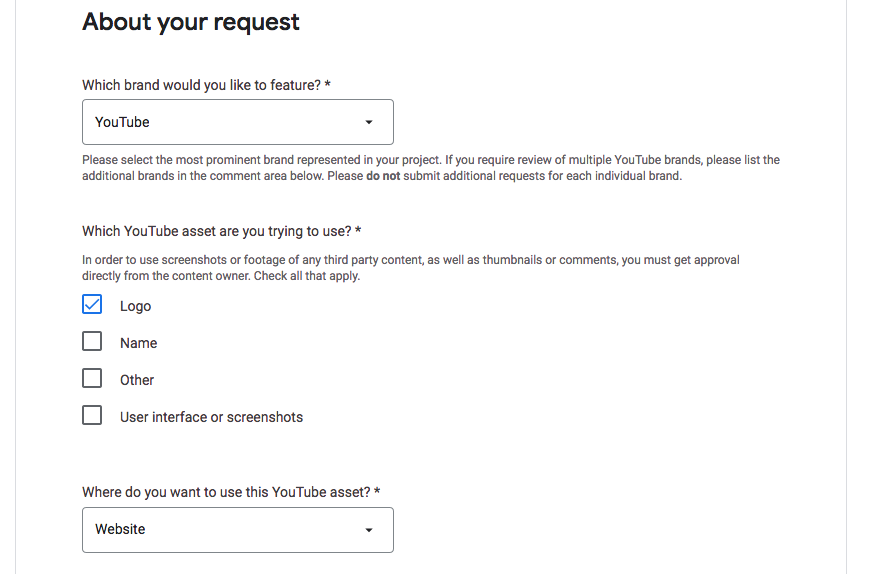
Task: Click the Website dropdown arrow icon
Action: pyautogui.click(x=369, y=530)
